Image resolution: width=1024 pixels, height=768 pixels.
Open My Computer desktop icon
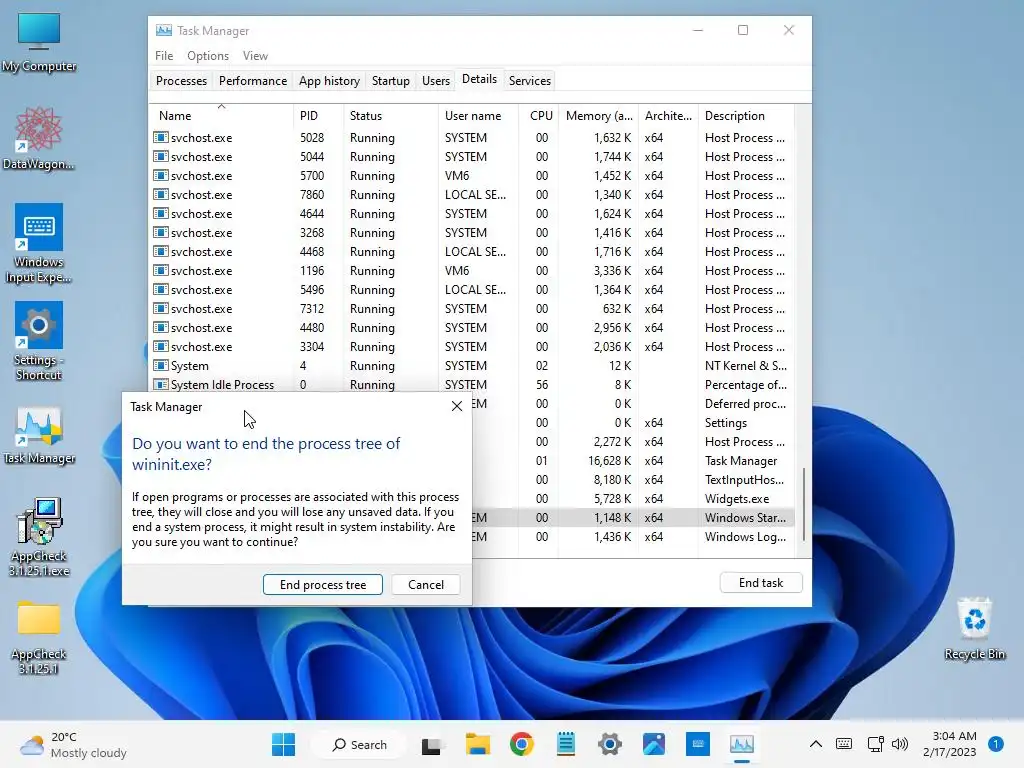pos(39,42)
